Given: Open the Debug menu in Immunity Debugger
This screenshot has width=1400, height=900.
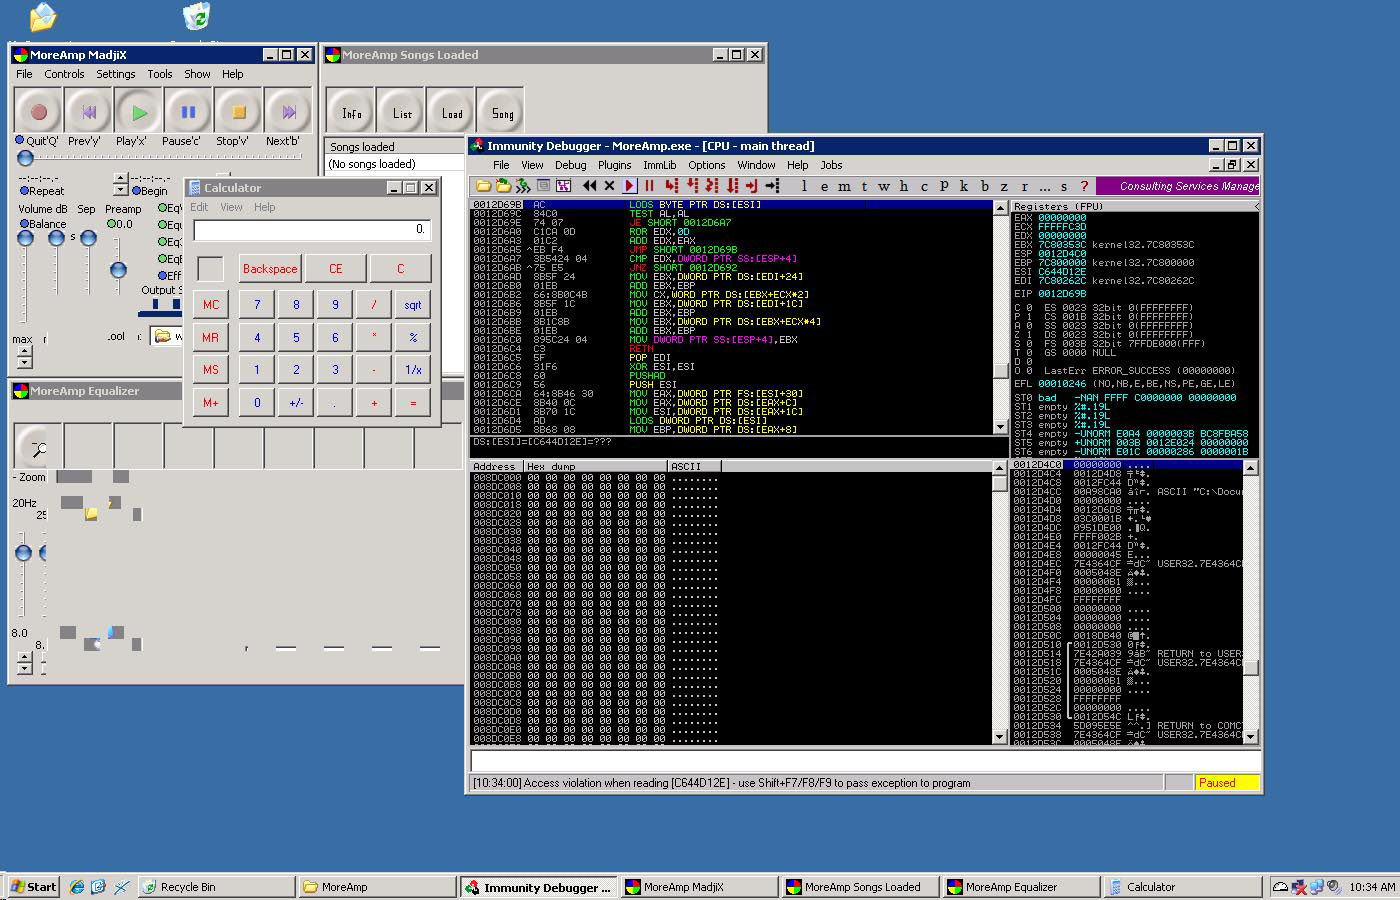Looking at the screenshot, I should point(570,165).
